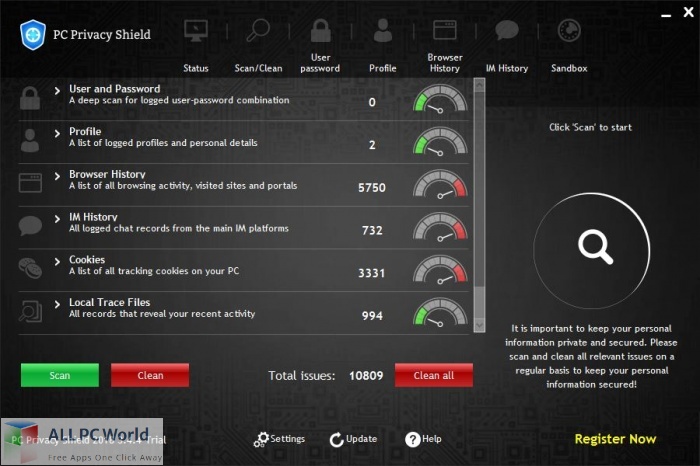The height and width of the screenshot is (466, 700).
Task: Expand the IM History category chevron
Action: [57, 218]
